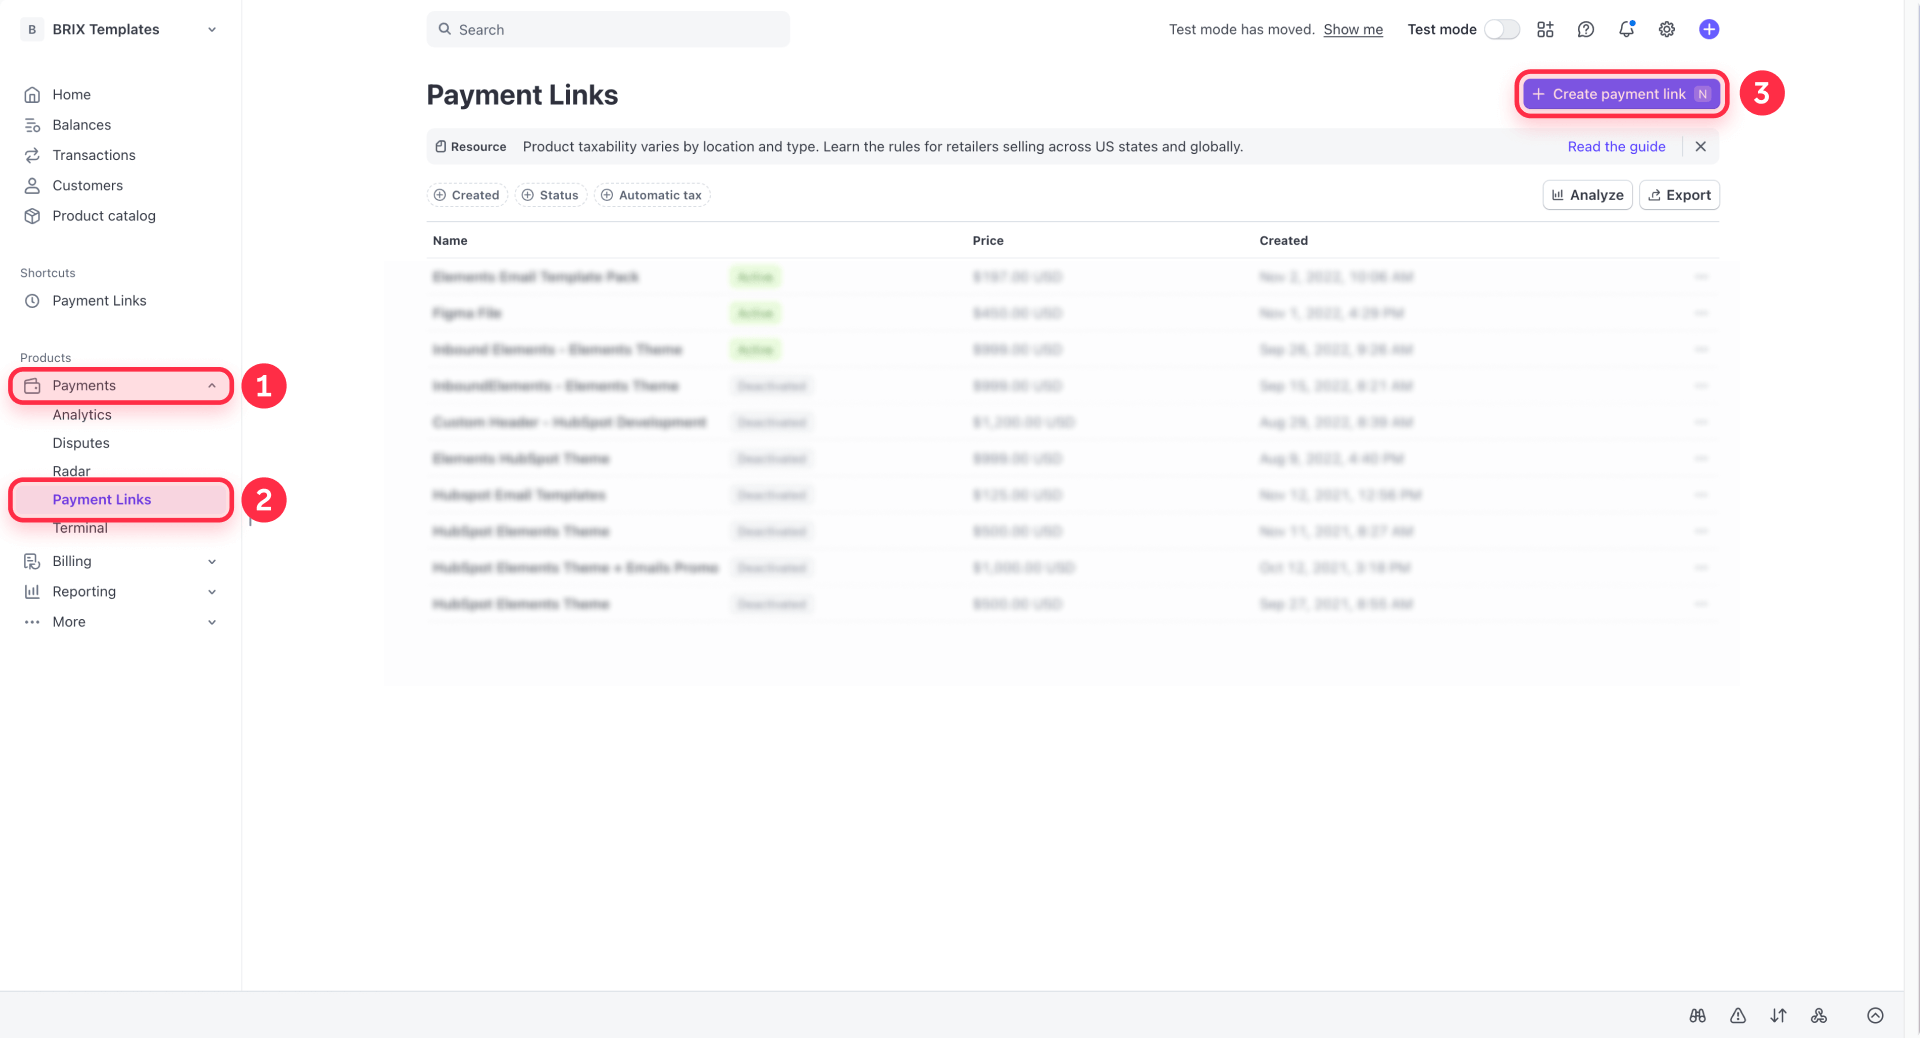Viewport: 1920px width, 1038px height.
Task: Click the purple plus create icon
Action: click(1709, 29)
